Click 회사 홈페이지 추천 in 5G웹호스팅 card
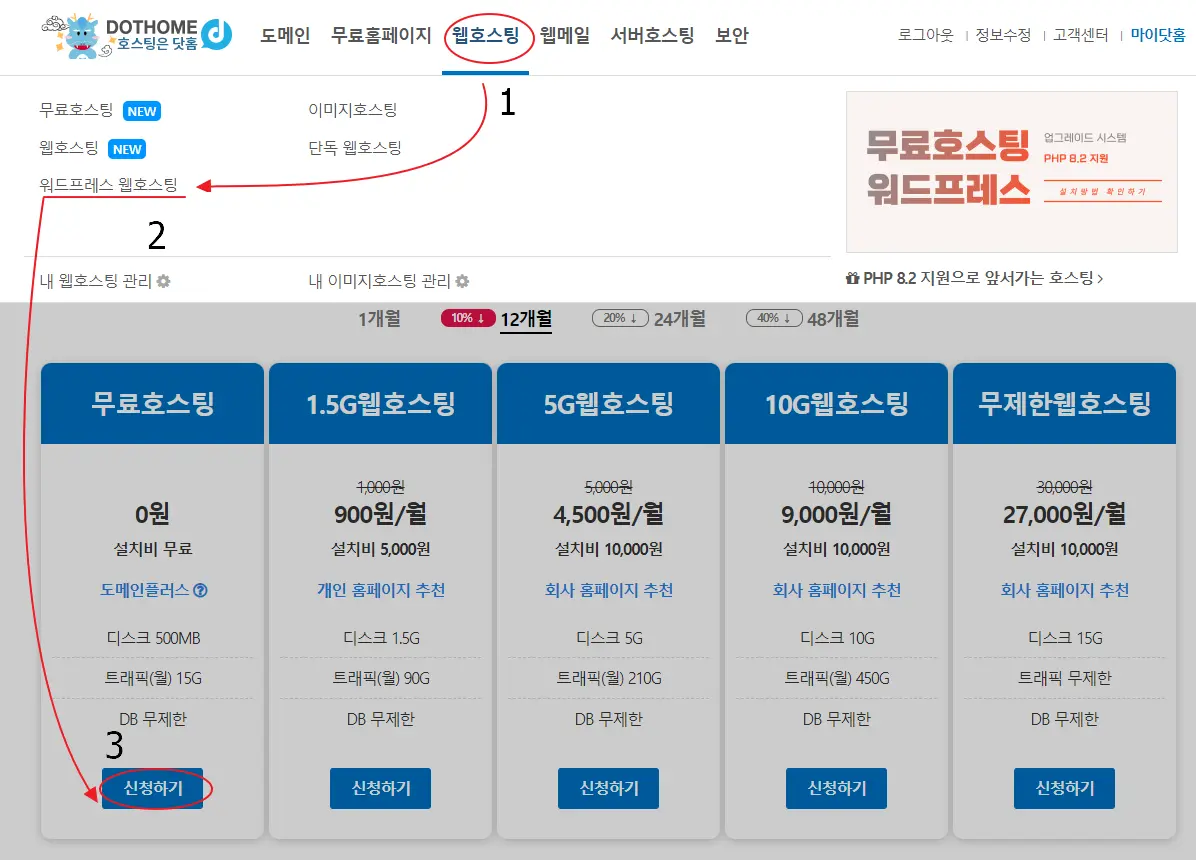 (609, 590)
